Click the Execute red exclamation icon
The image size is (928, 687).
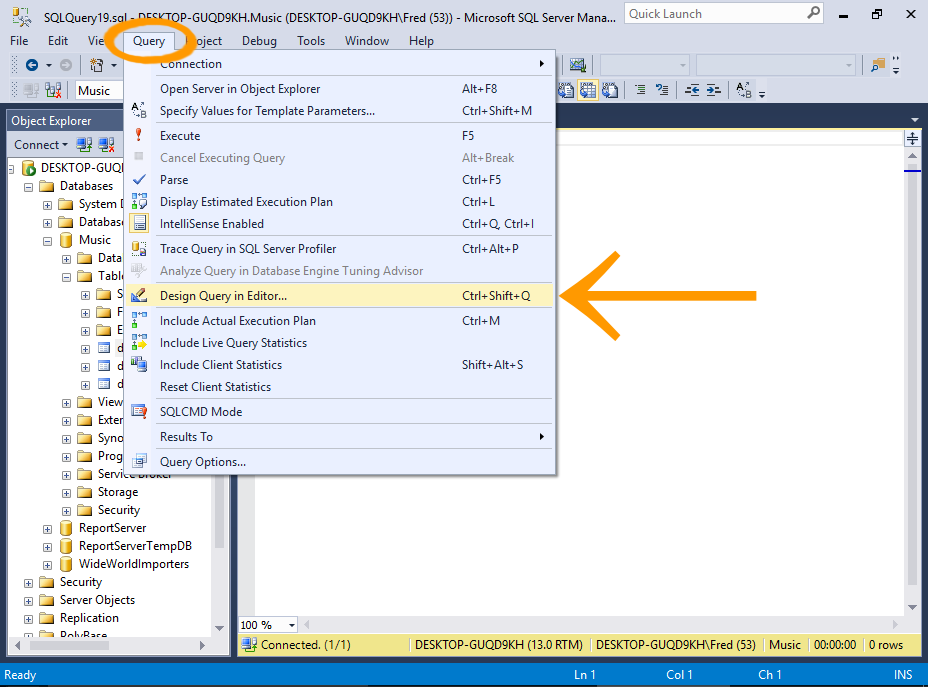pyautogui.click(x=139, y=136)
